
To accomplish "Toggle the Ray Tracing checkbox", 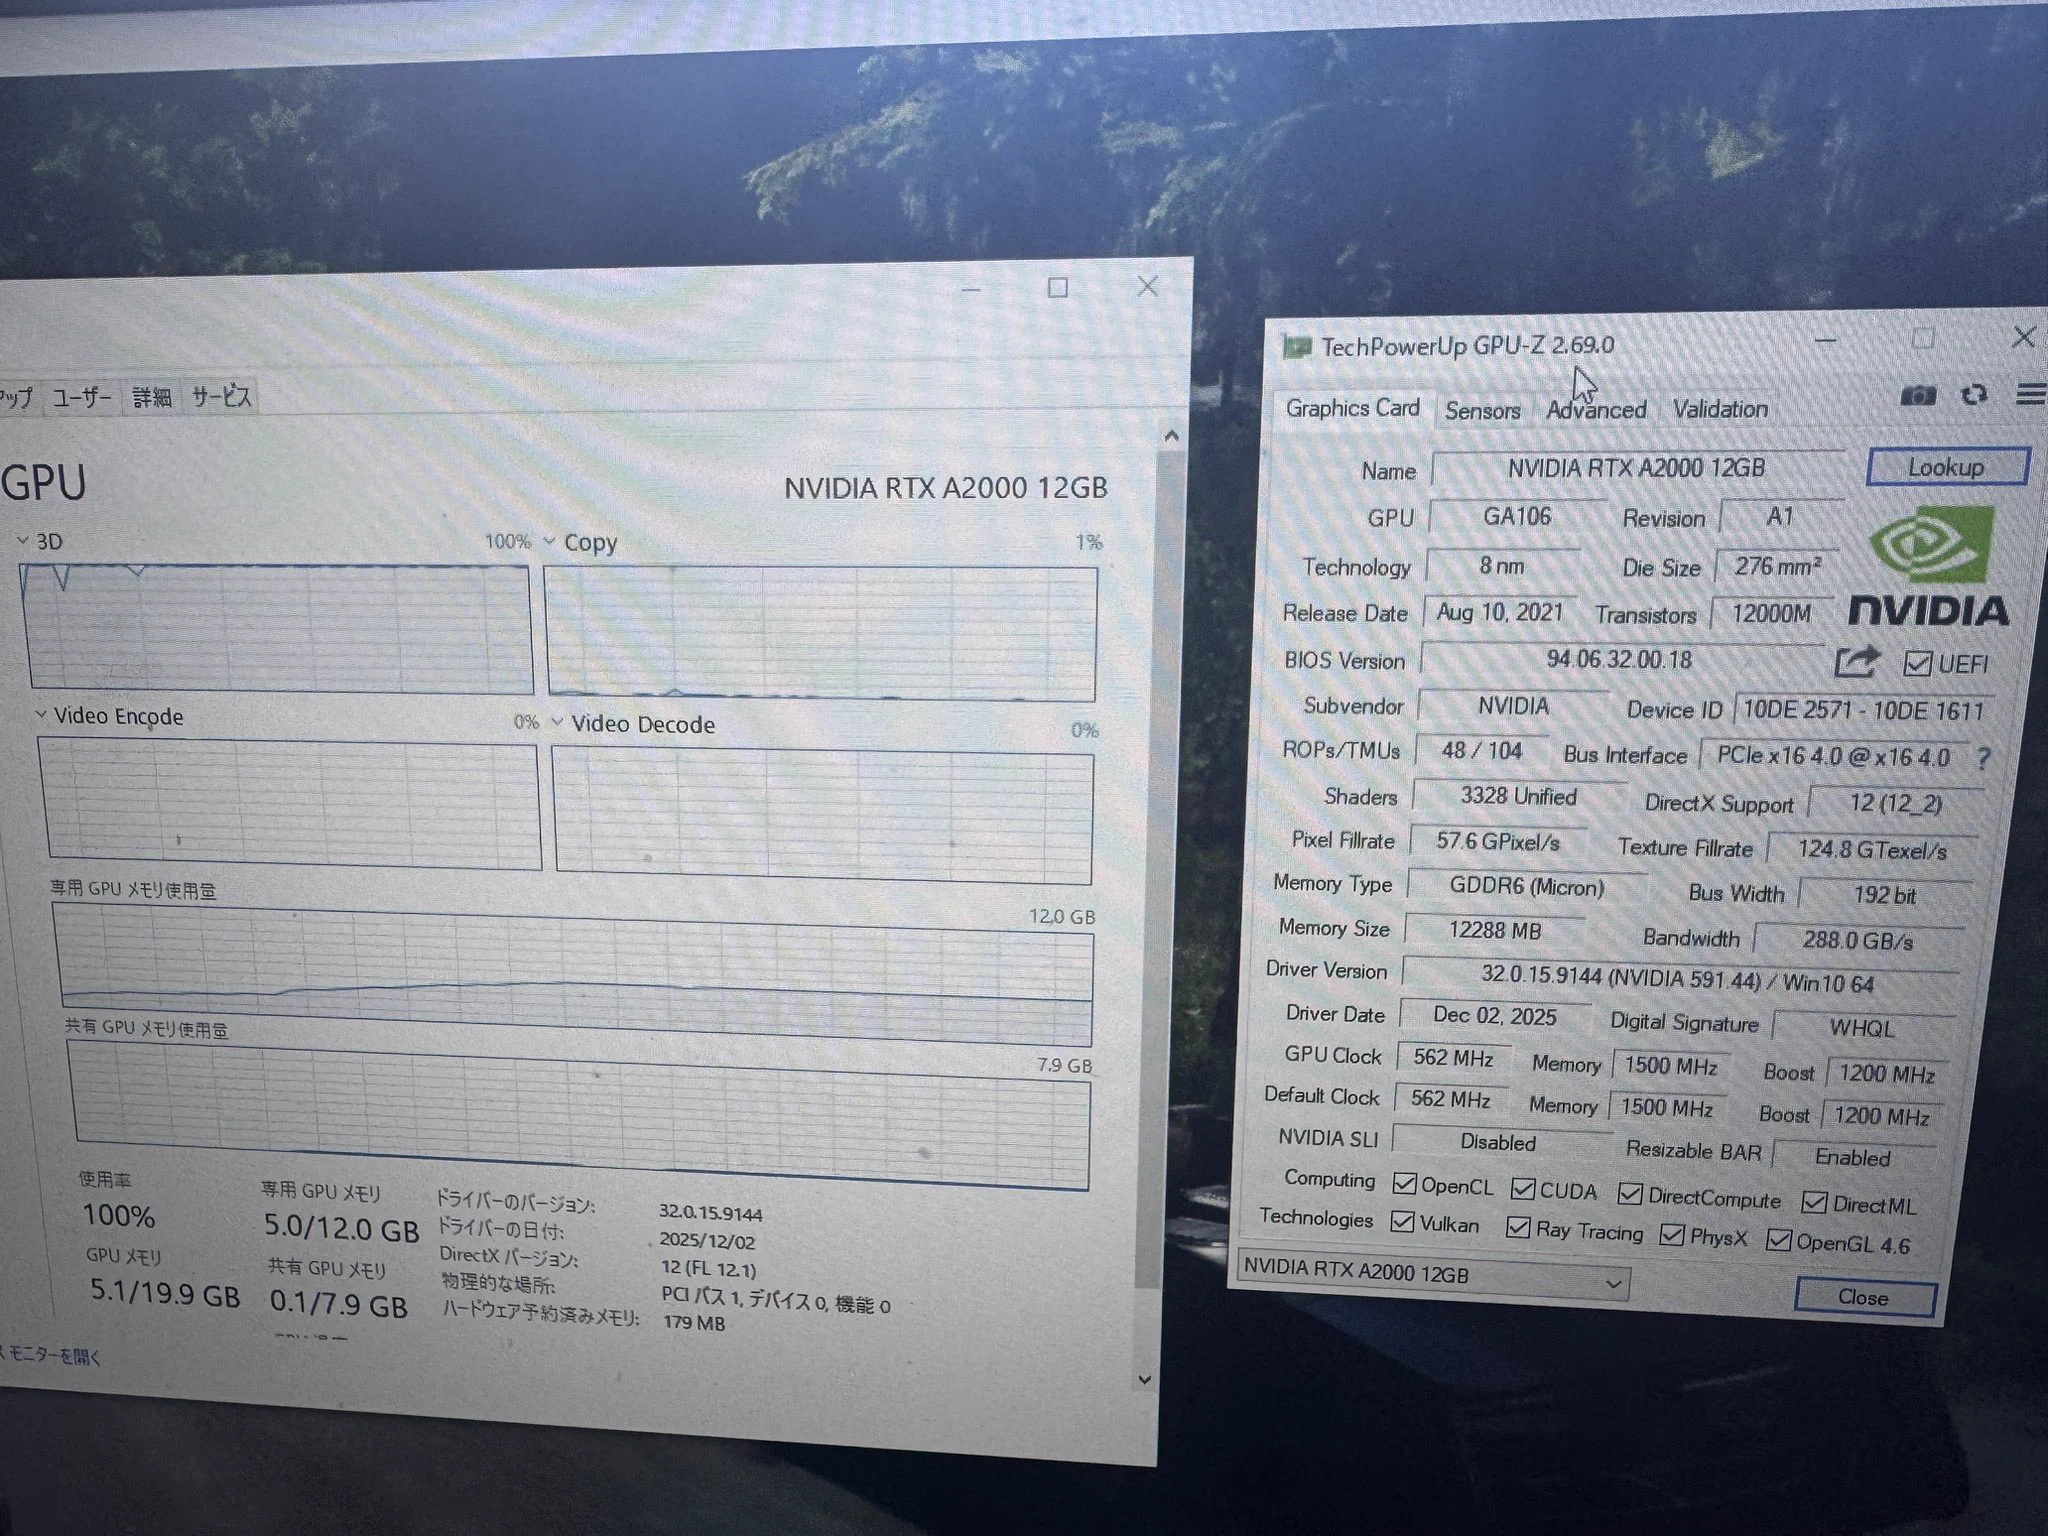I will 1517,1227.
